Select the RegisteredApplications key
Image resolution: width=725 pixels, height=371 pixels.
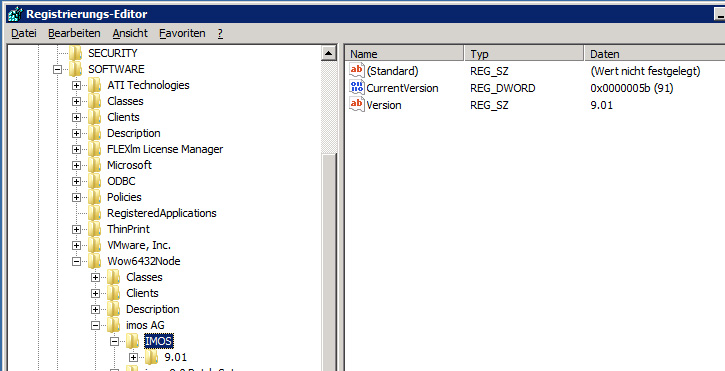pos(162,213)
